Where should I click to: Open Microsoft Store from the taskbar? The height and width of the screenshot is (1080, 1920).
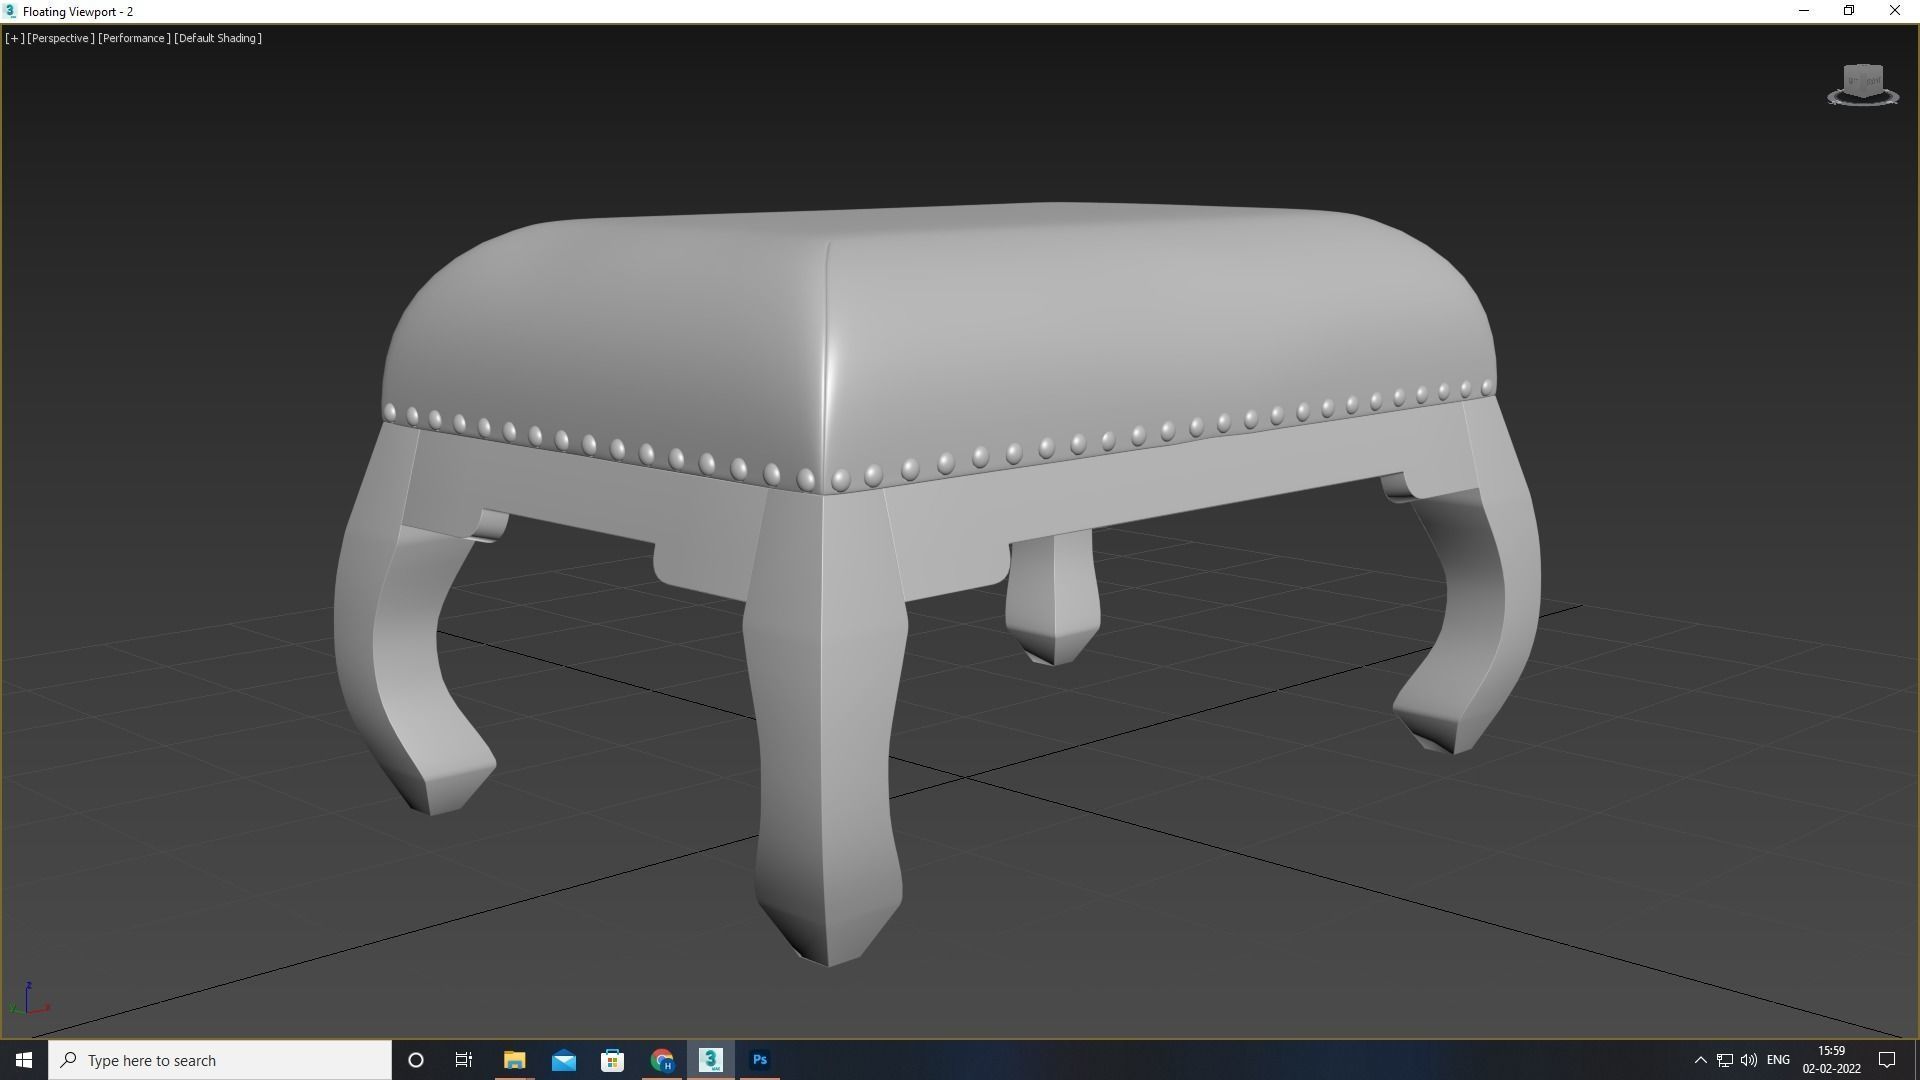612,1060
